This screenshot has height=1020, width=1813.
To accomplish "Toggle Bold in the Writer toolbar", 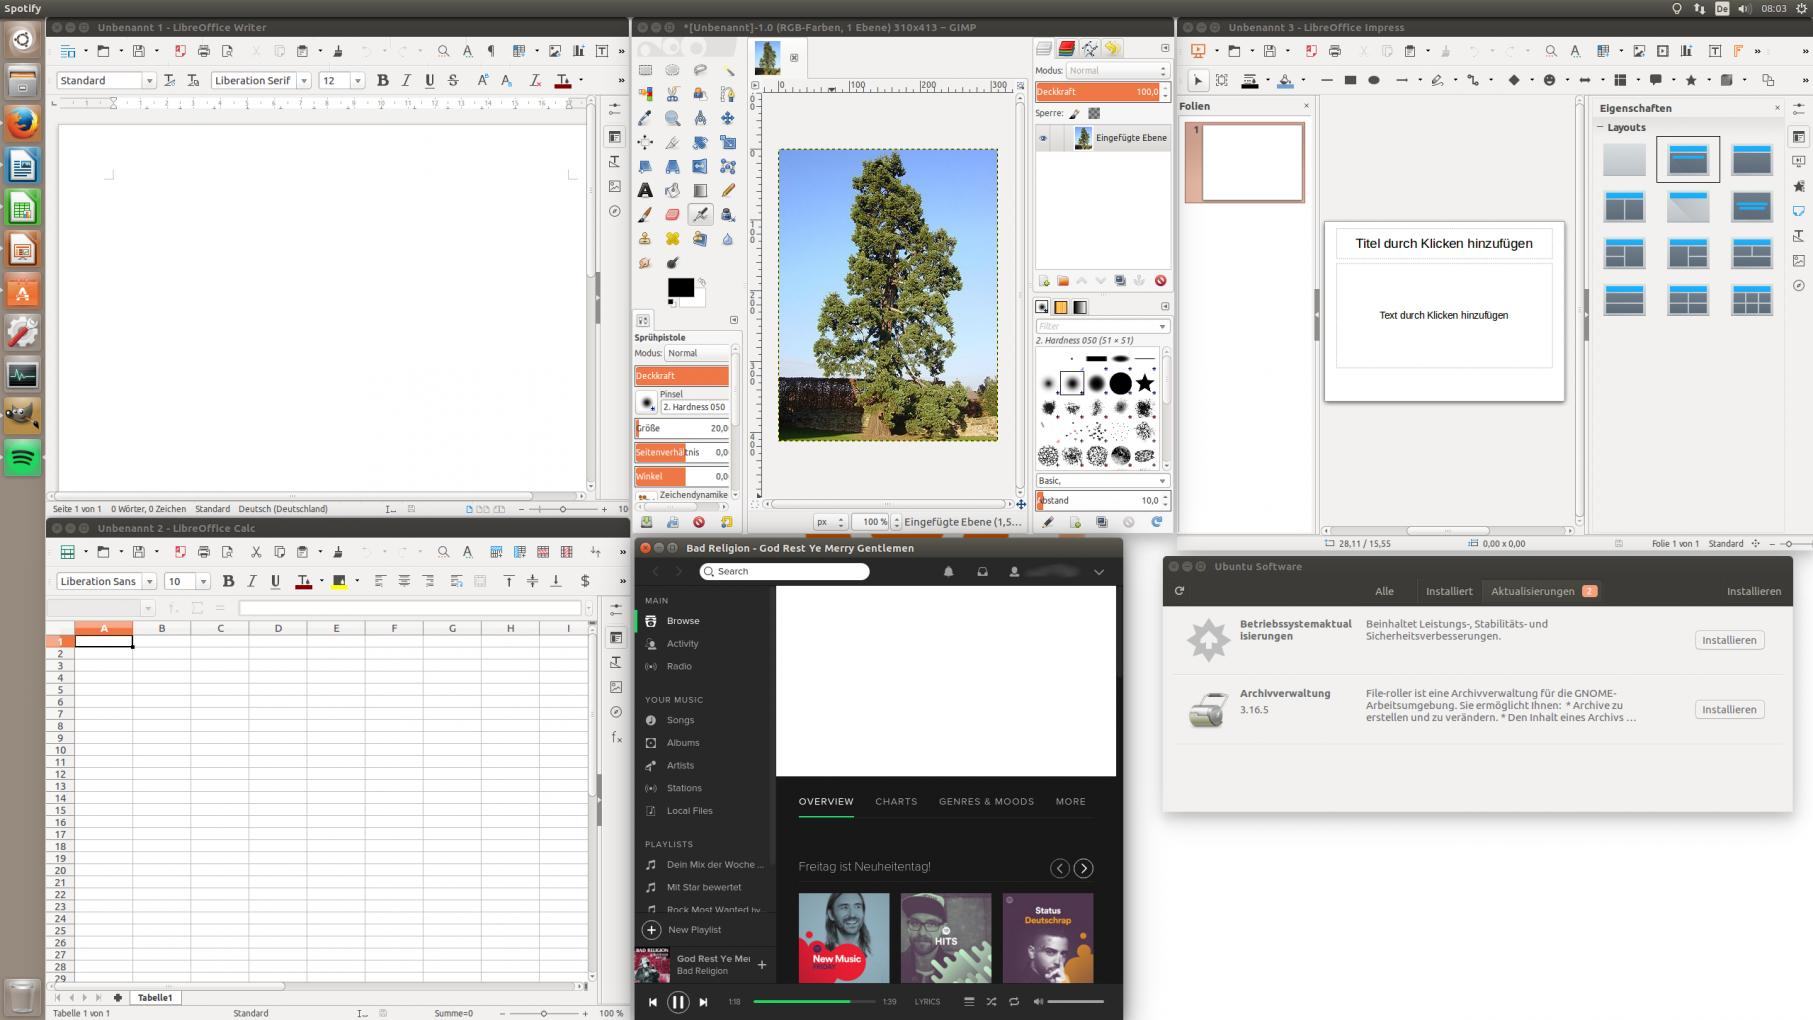I will point(382,80).
